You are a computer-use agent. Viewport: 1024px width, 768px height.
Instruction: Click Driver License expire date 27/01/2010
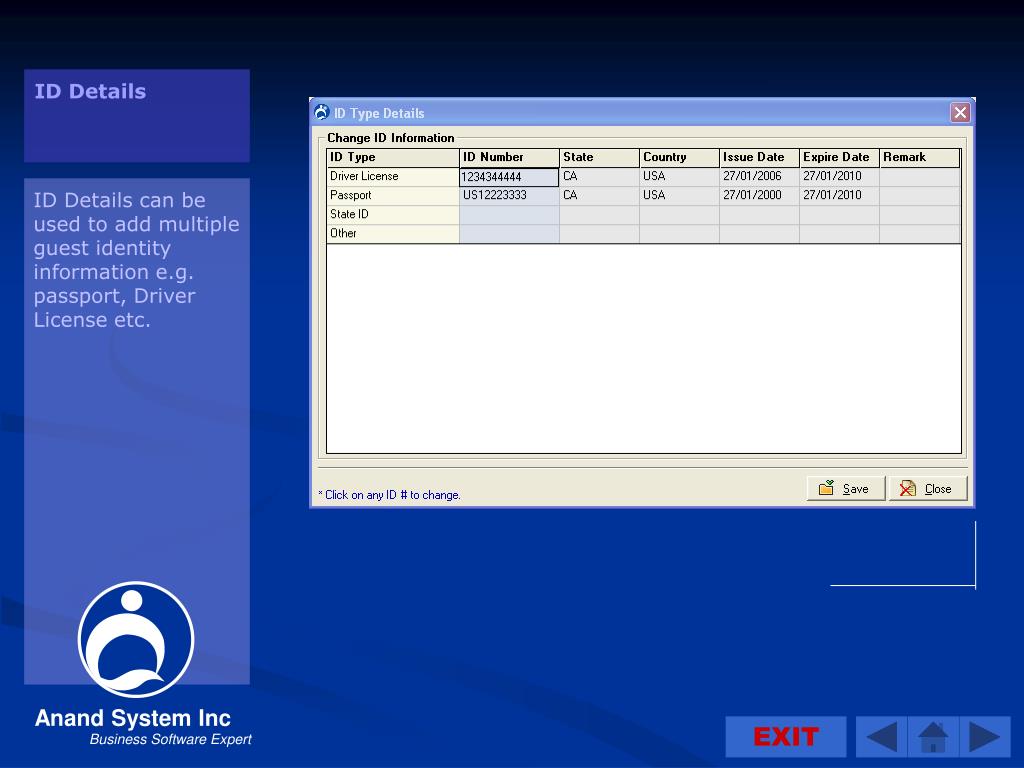pyautogui.click(x=839, y=176)
